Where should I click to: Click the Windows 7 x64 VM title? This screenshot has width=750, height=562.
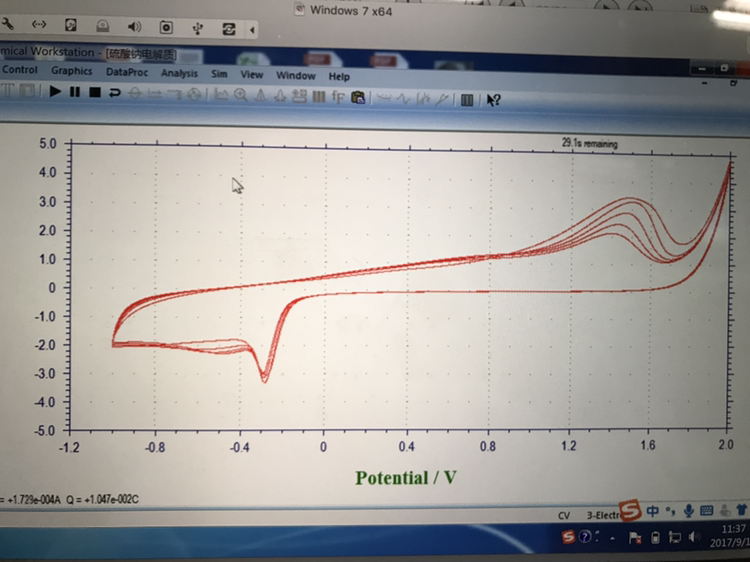pyautogui.click(x=351, y=10)
